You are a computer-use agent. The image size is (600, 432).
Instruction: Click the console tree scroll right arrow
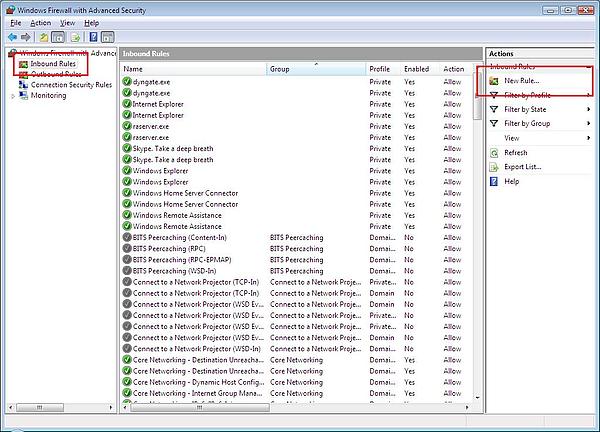tap(111, 408)
